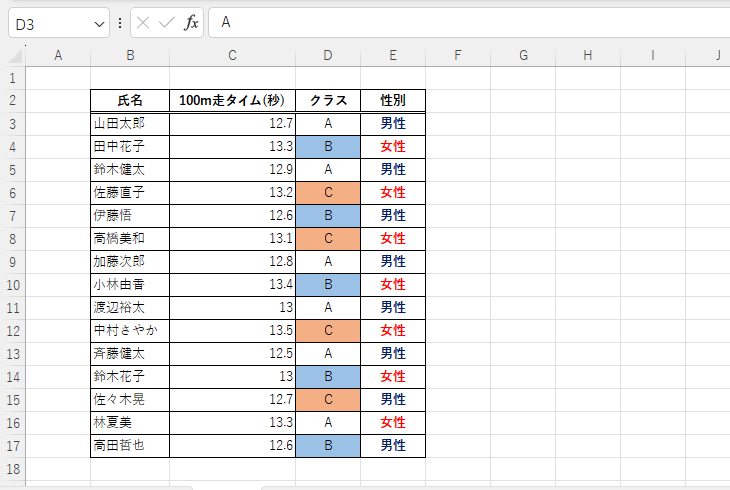
Task: Select the cell with 高橋美和
Action: click(130, 238)
